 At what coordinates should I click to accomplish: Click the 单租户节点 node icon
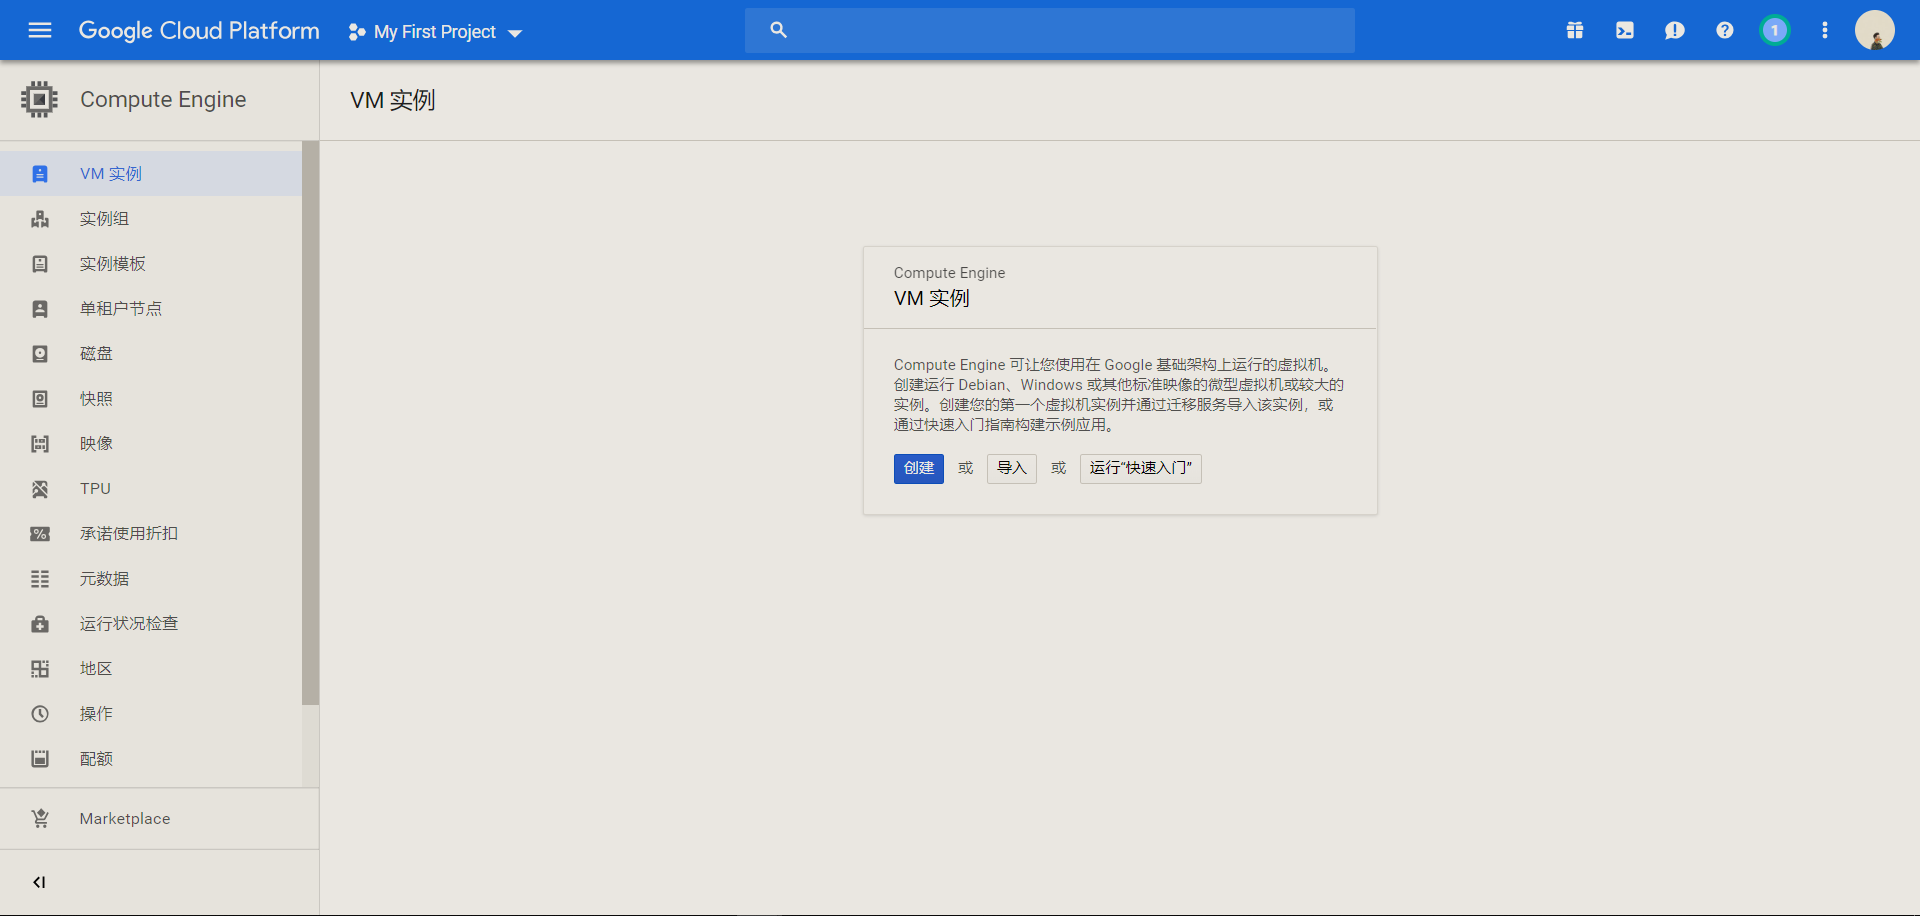click(40, 309)
